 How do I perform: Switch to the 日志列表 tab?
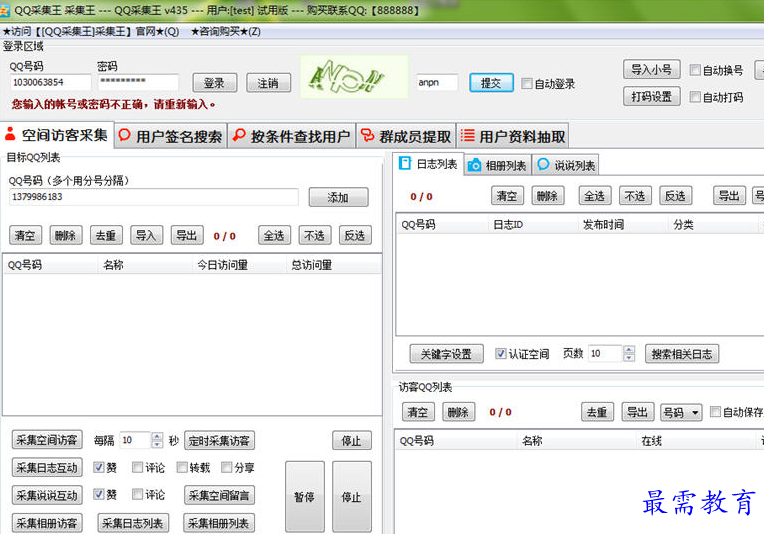(428, 164)
